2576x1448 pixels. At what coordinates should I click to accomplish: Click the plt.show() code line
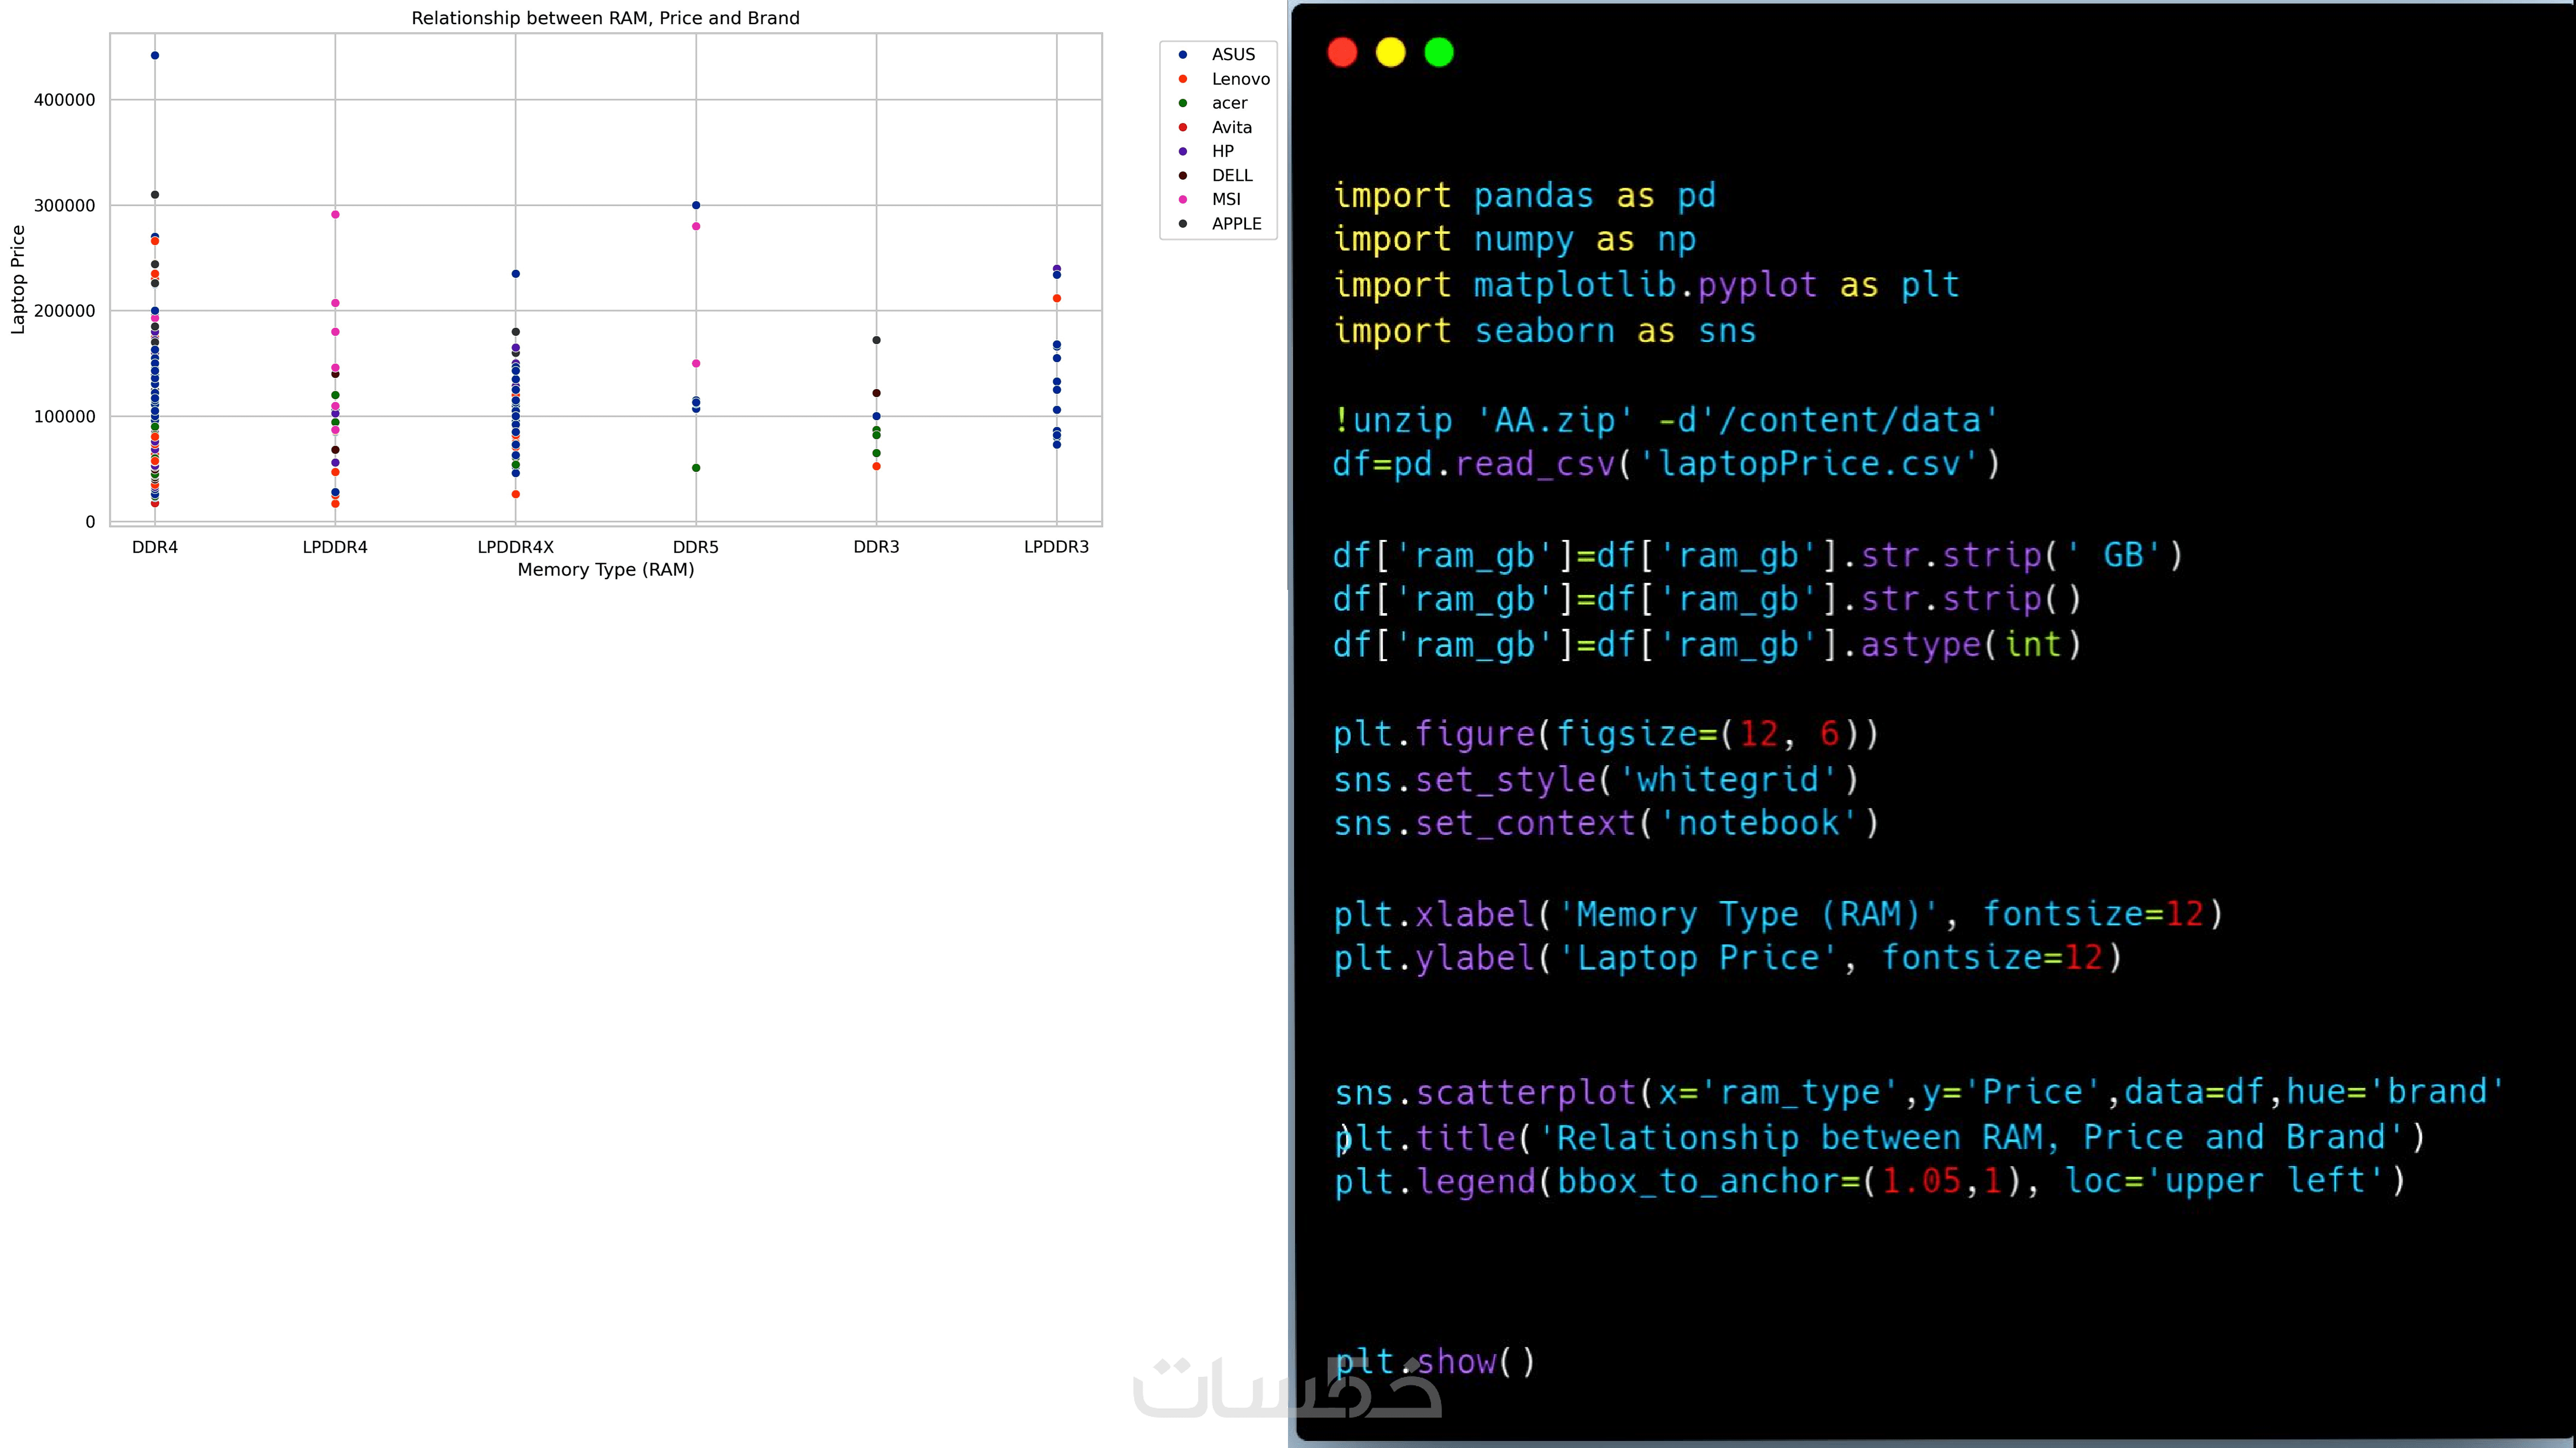1434,1362
